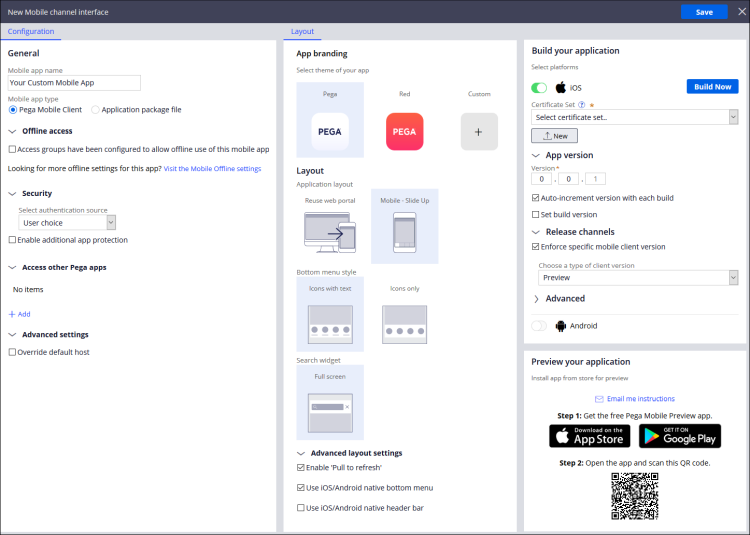Click the Custom theme plus icon
The image size is (750, 535).
click(x=479, y=131)
